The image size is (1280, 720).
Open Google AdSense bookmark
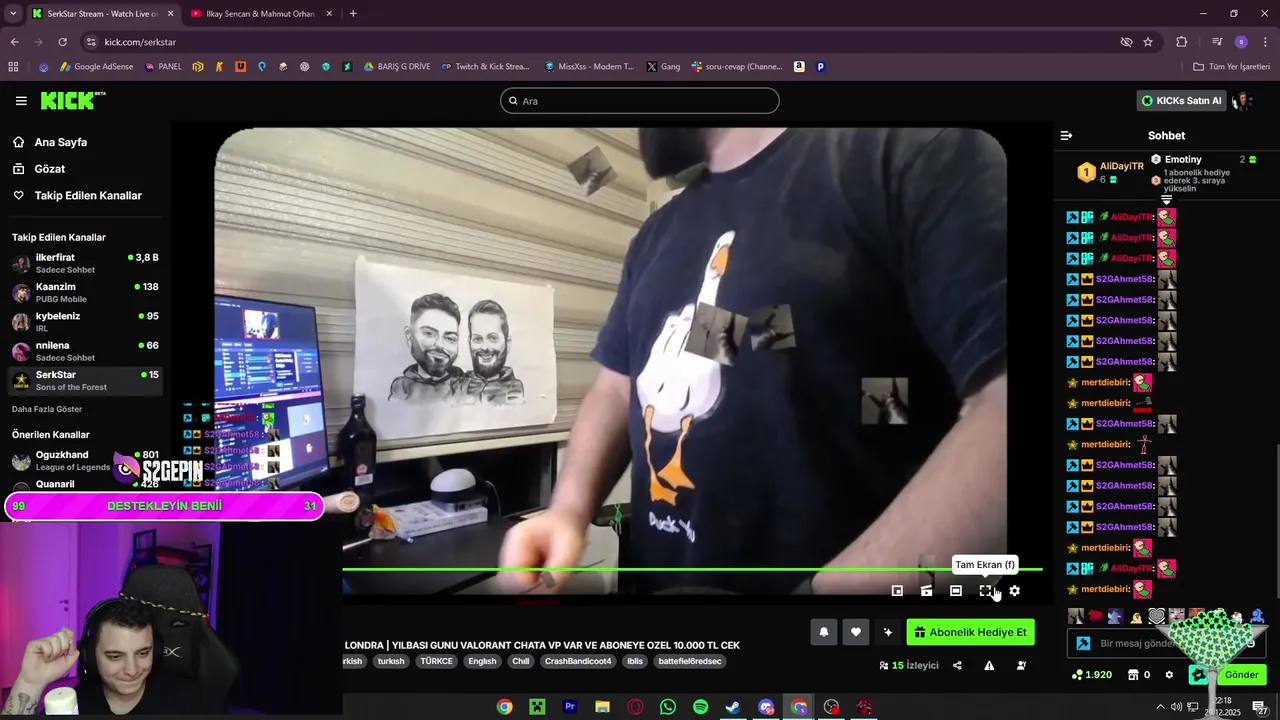pyautogui.click(x=96, y=67)
